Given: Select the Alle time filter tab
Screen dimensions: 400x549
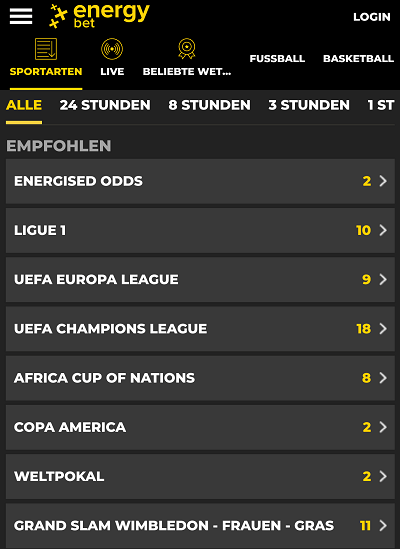Looking at the screenshot, I should pos(24,105).
